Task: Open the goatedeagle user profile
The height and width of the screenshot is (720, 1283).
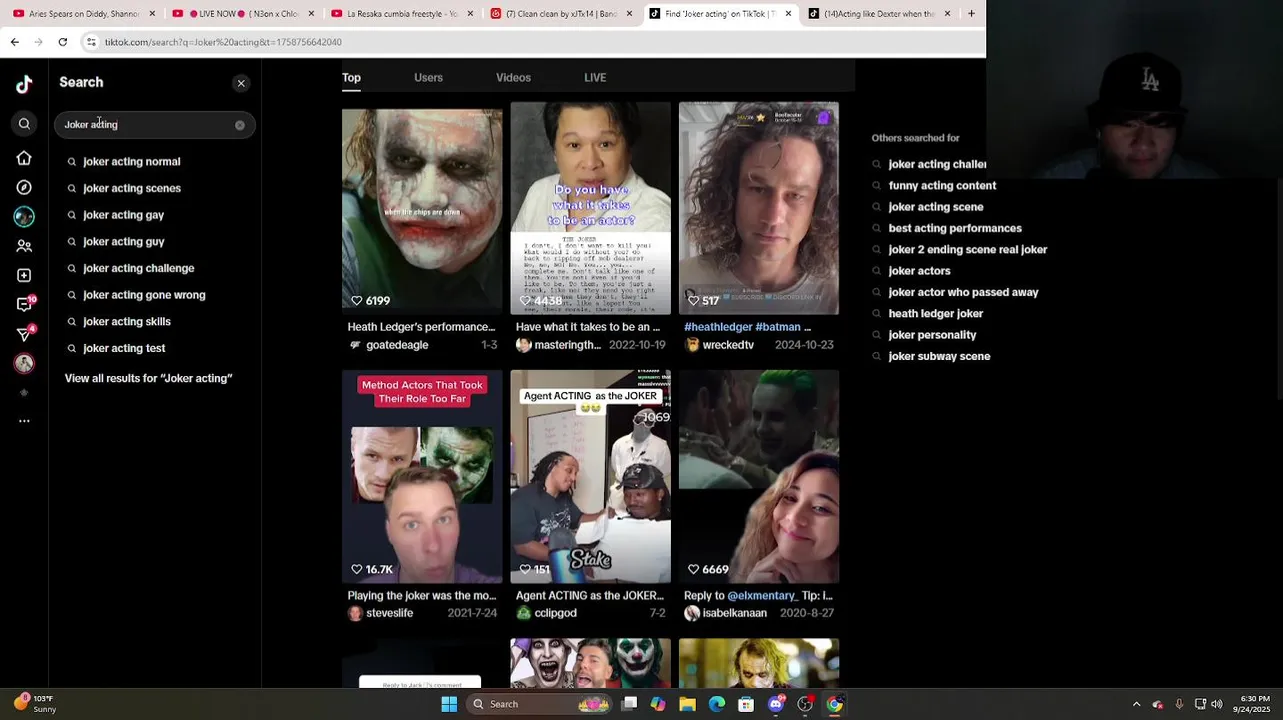Action: tap(388, 345)
